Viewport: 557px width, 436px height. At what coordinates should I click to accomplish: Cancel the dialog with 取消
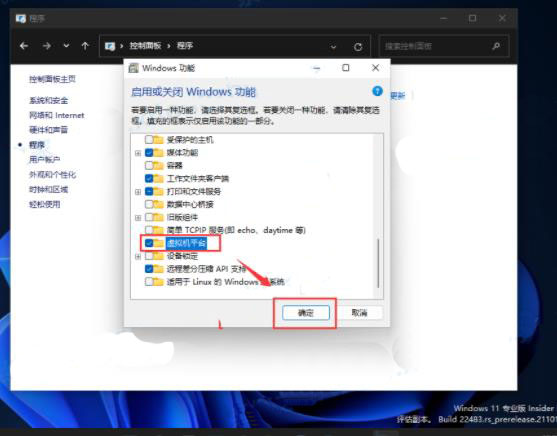(359, 313)
